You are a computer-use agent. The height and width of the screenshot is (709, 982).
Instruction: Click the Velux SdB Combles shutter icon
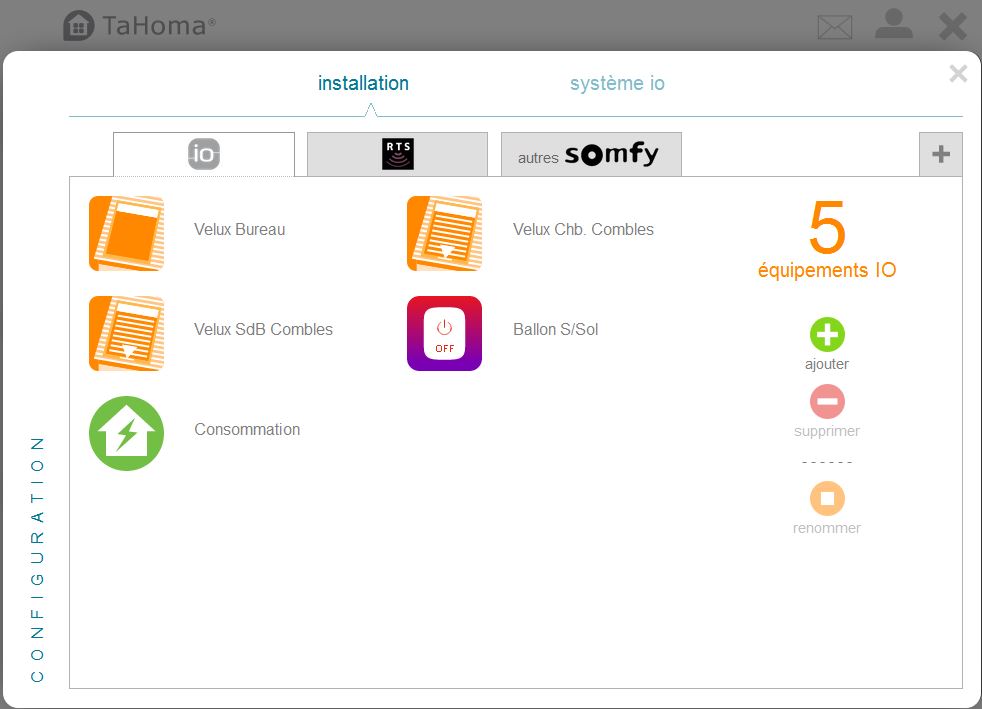click(126, 333)
